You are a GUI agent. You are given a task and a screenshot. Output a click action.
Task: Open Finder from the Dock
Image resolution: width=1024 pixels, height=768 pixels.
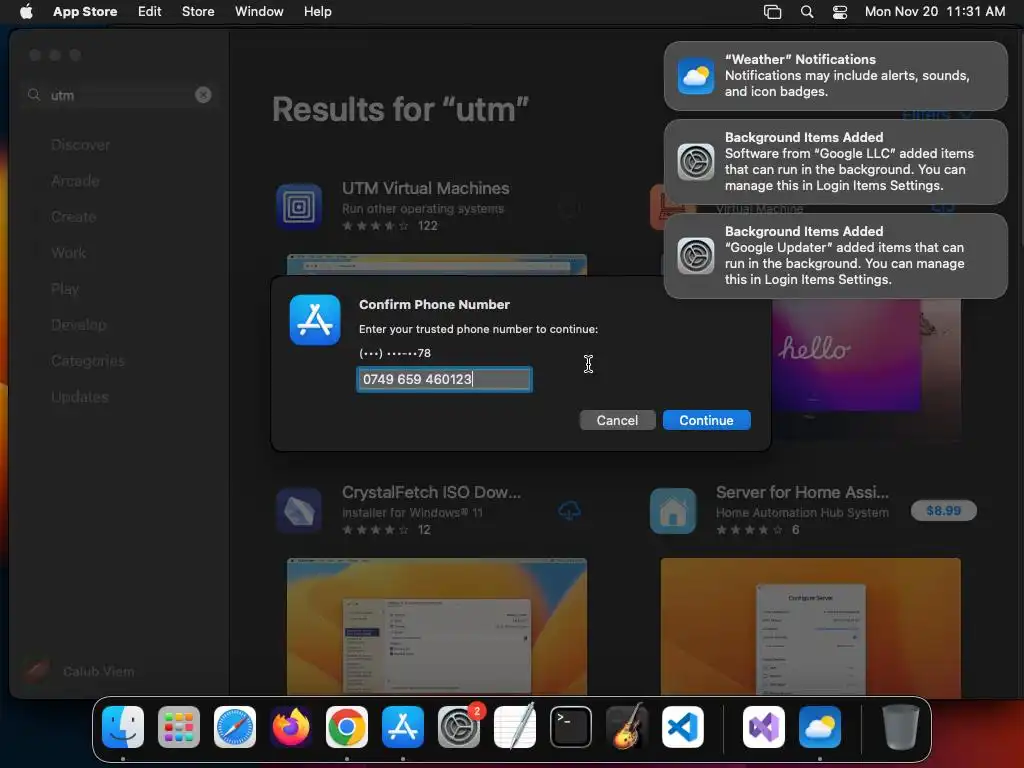tap(123, 727)
